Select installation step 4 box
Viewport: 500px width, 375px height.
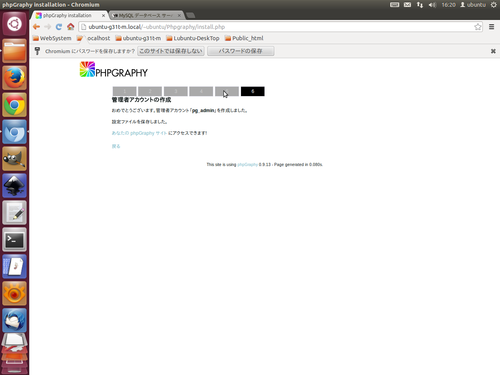tap(201, 91)
